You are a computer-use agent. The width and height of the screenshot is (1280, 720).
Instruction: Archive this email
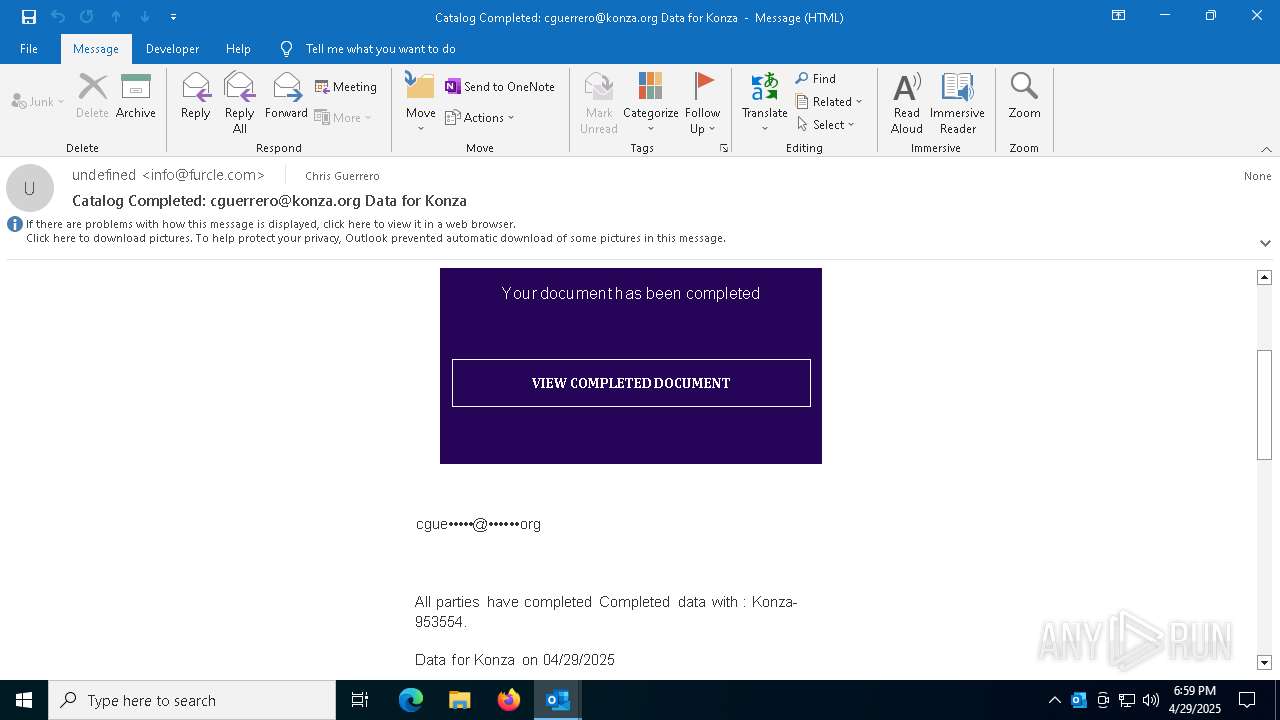coord(136,96)
